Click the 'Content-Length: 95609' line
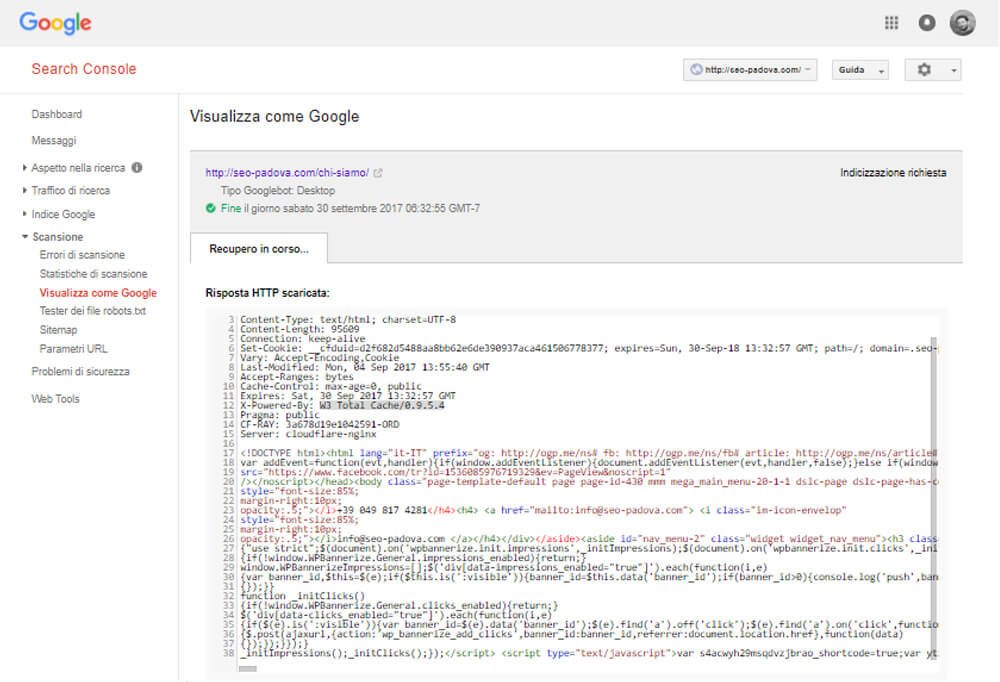This screenshot has width=1000, height=682. (300, 329)
